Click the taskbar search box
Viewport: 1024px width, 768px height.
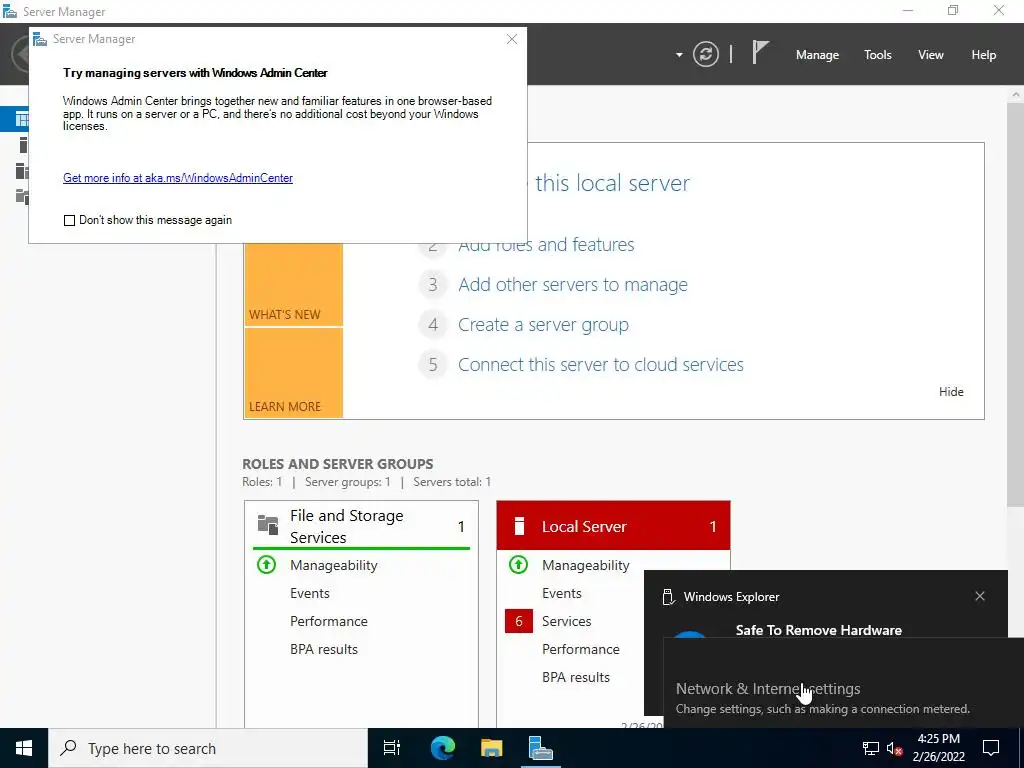point(208,748)
